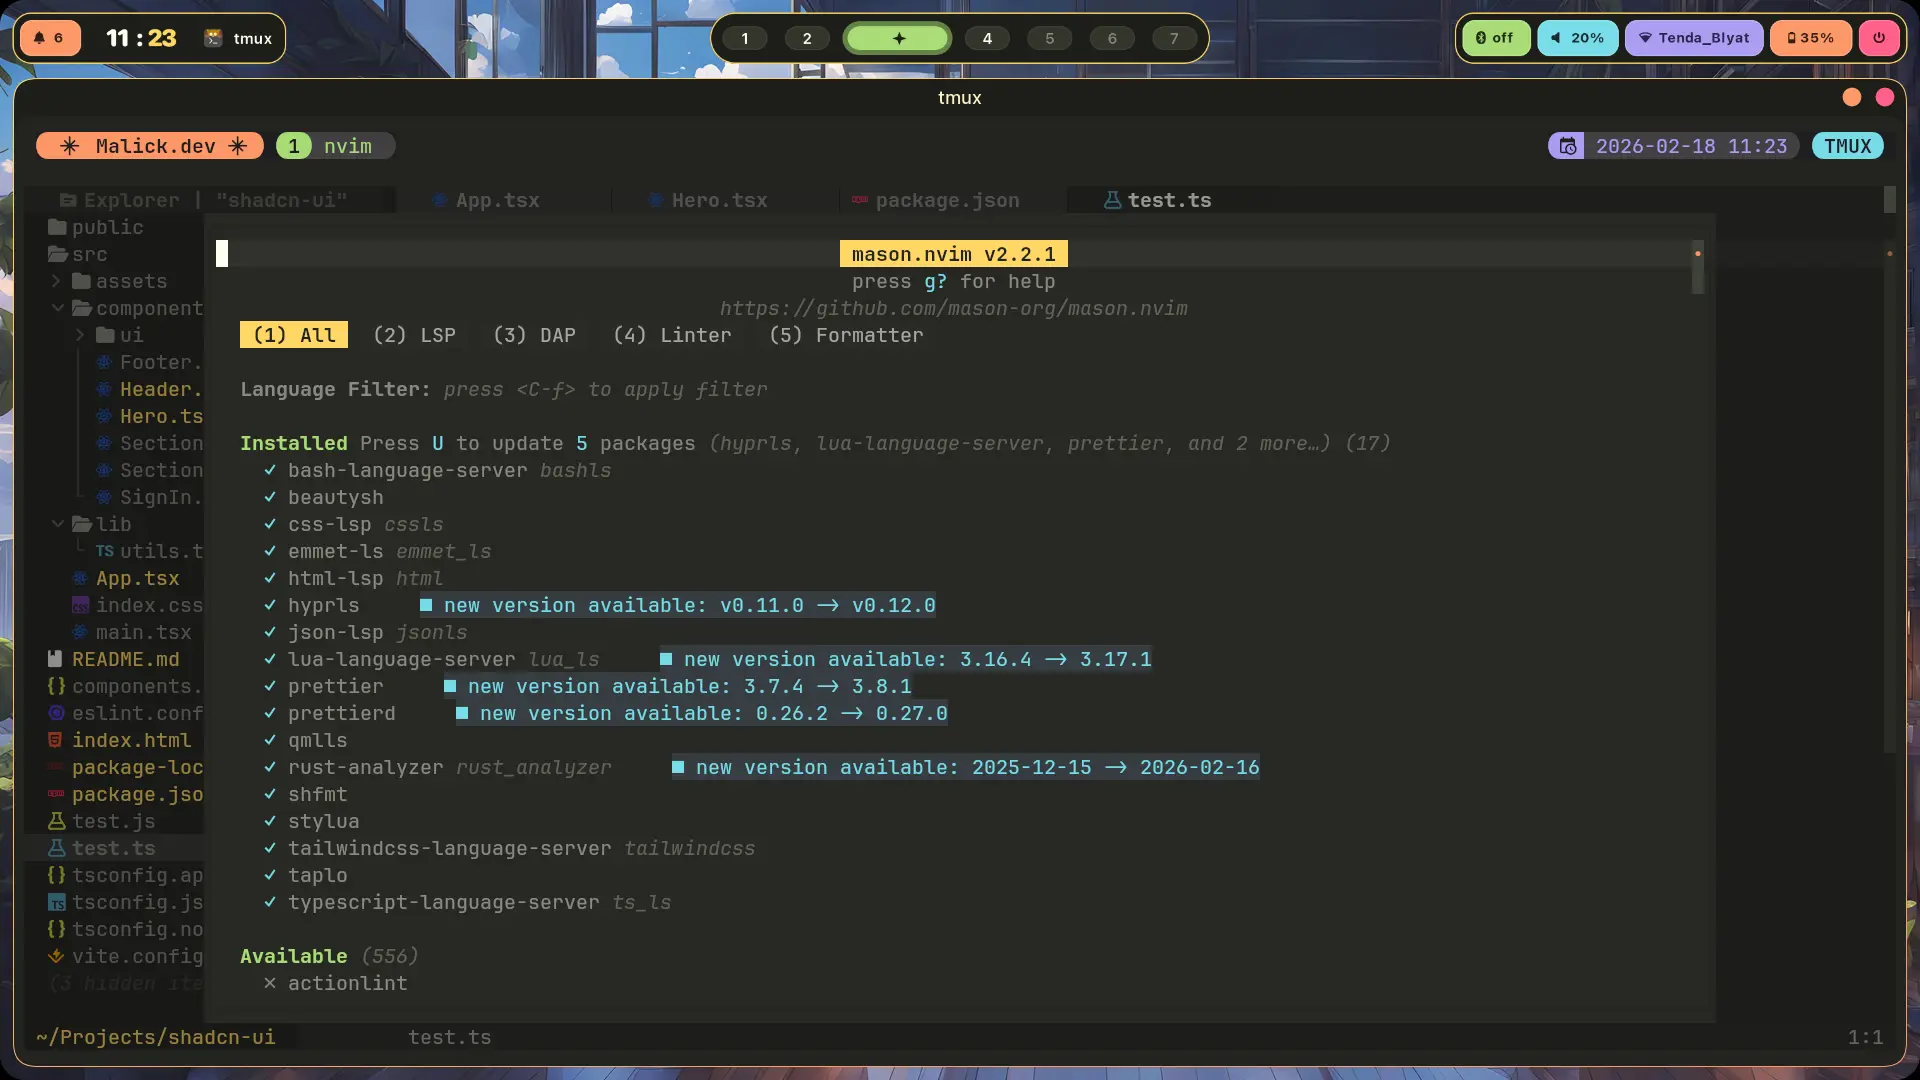Click the checkmark beside beautysh
Image resolution: width=1920 pixels, height=1080 pixels.
pyautogui.click(x=270, y=497)
